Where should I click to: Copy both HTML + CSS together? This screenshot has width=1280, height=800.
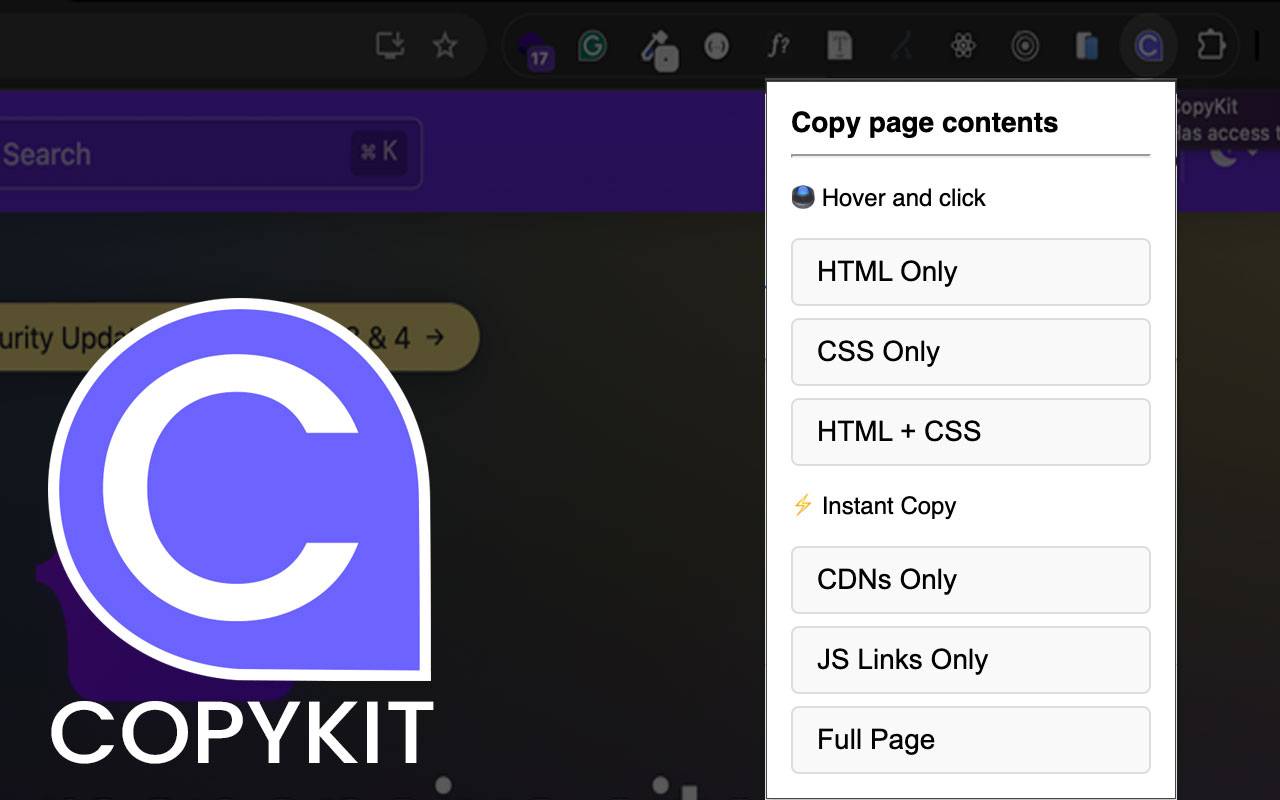coord(970,431)
